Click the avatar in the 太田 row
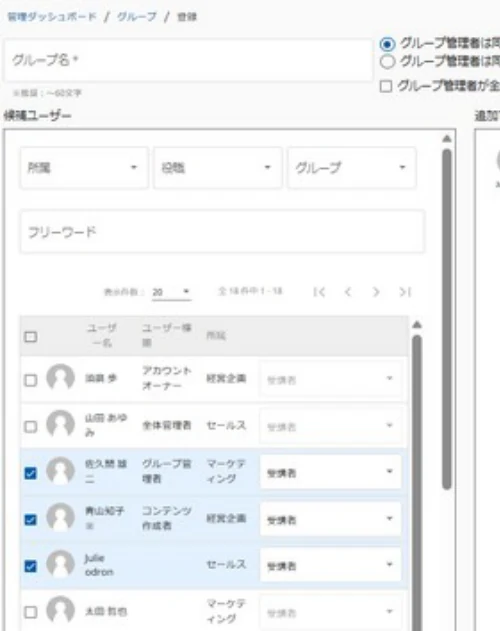Image resolution: width=500 pixels, height=631 pixels. coord(60,611)
